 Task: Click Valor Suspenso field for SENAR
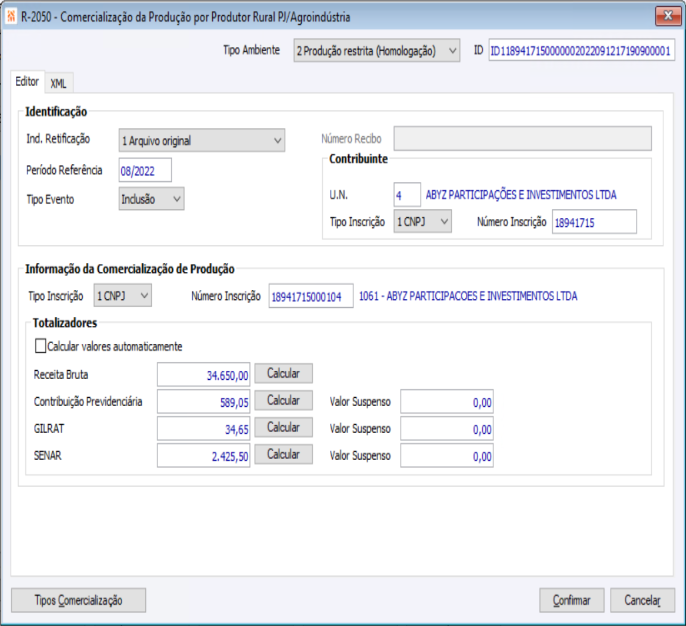click(447, 456)
